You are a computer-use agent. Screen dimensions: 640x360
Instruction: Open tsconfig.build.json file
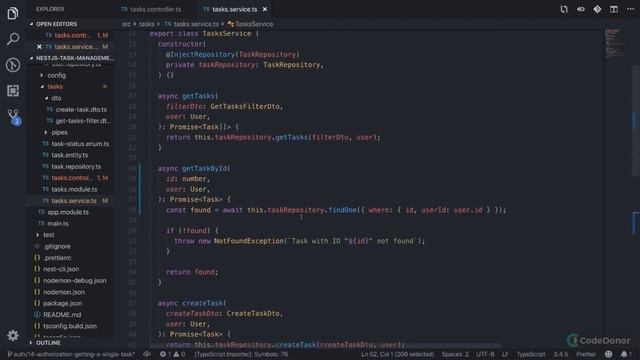pos(70,326)
